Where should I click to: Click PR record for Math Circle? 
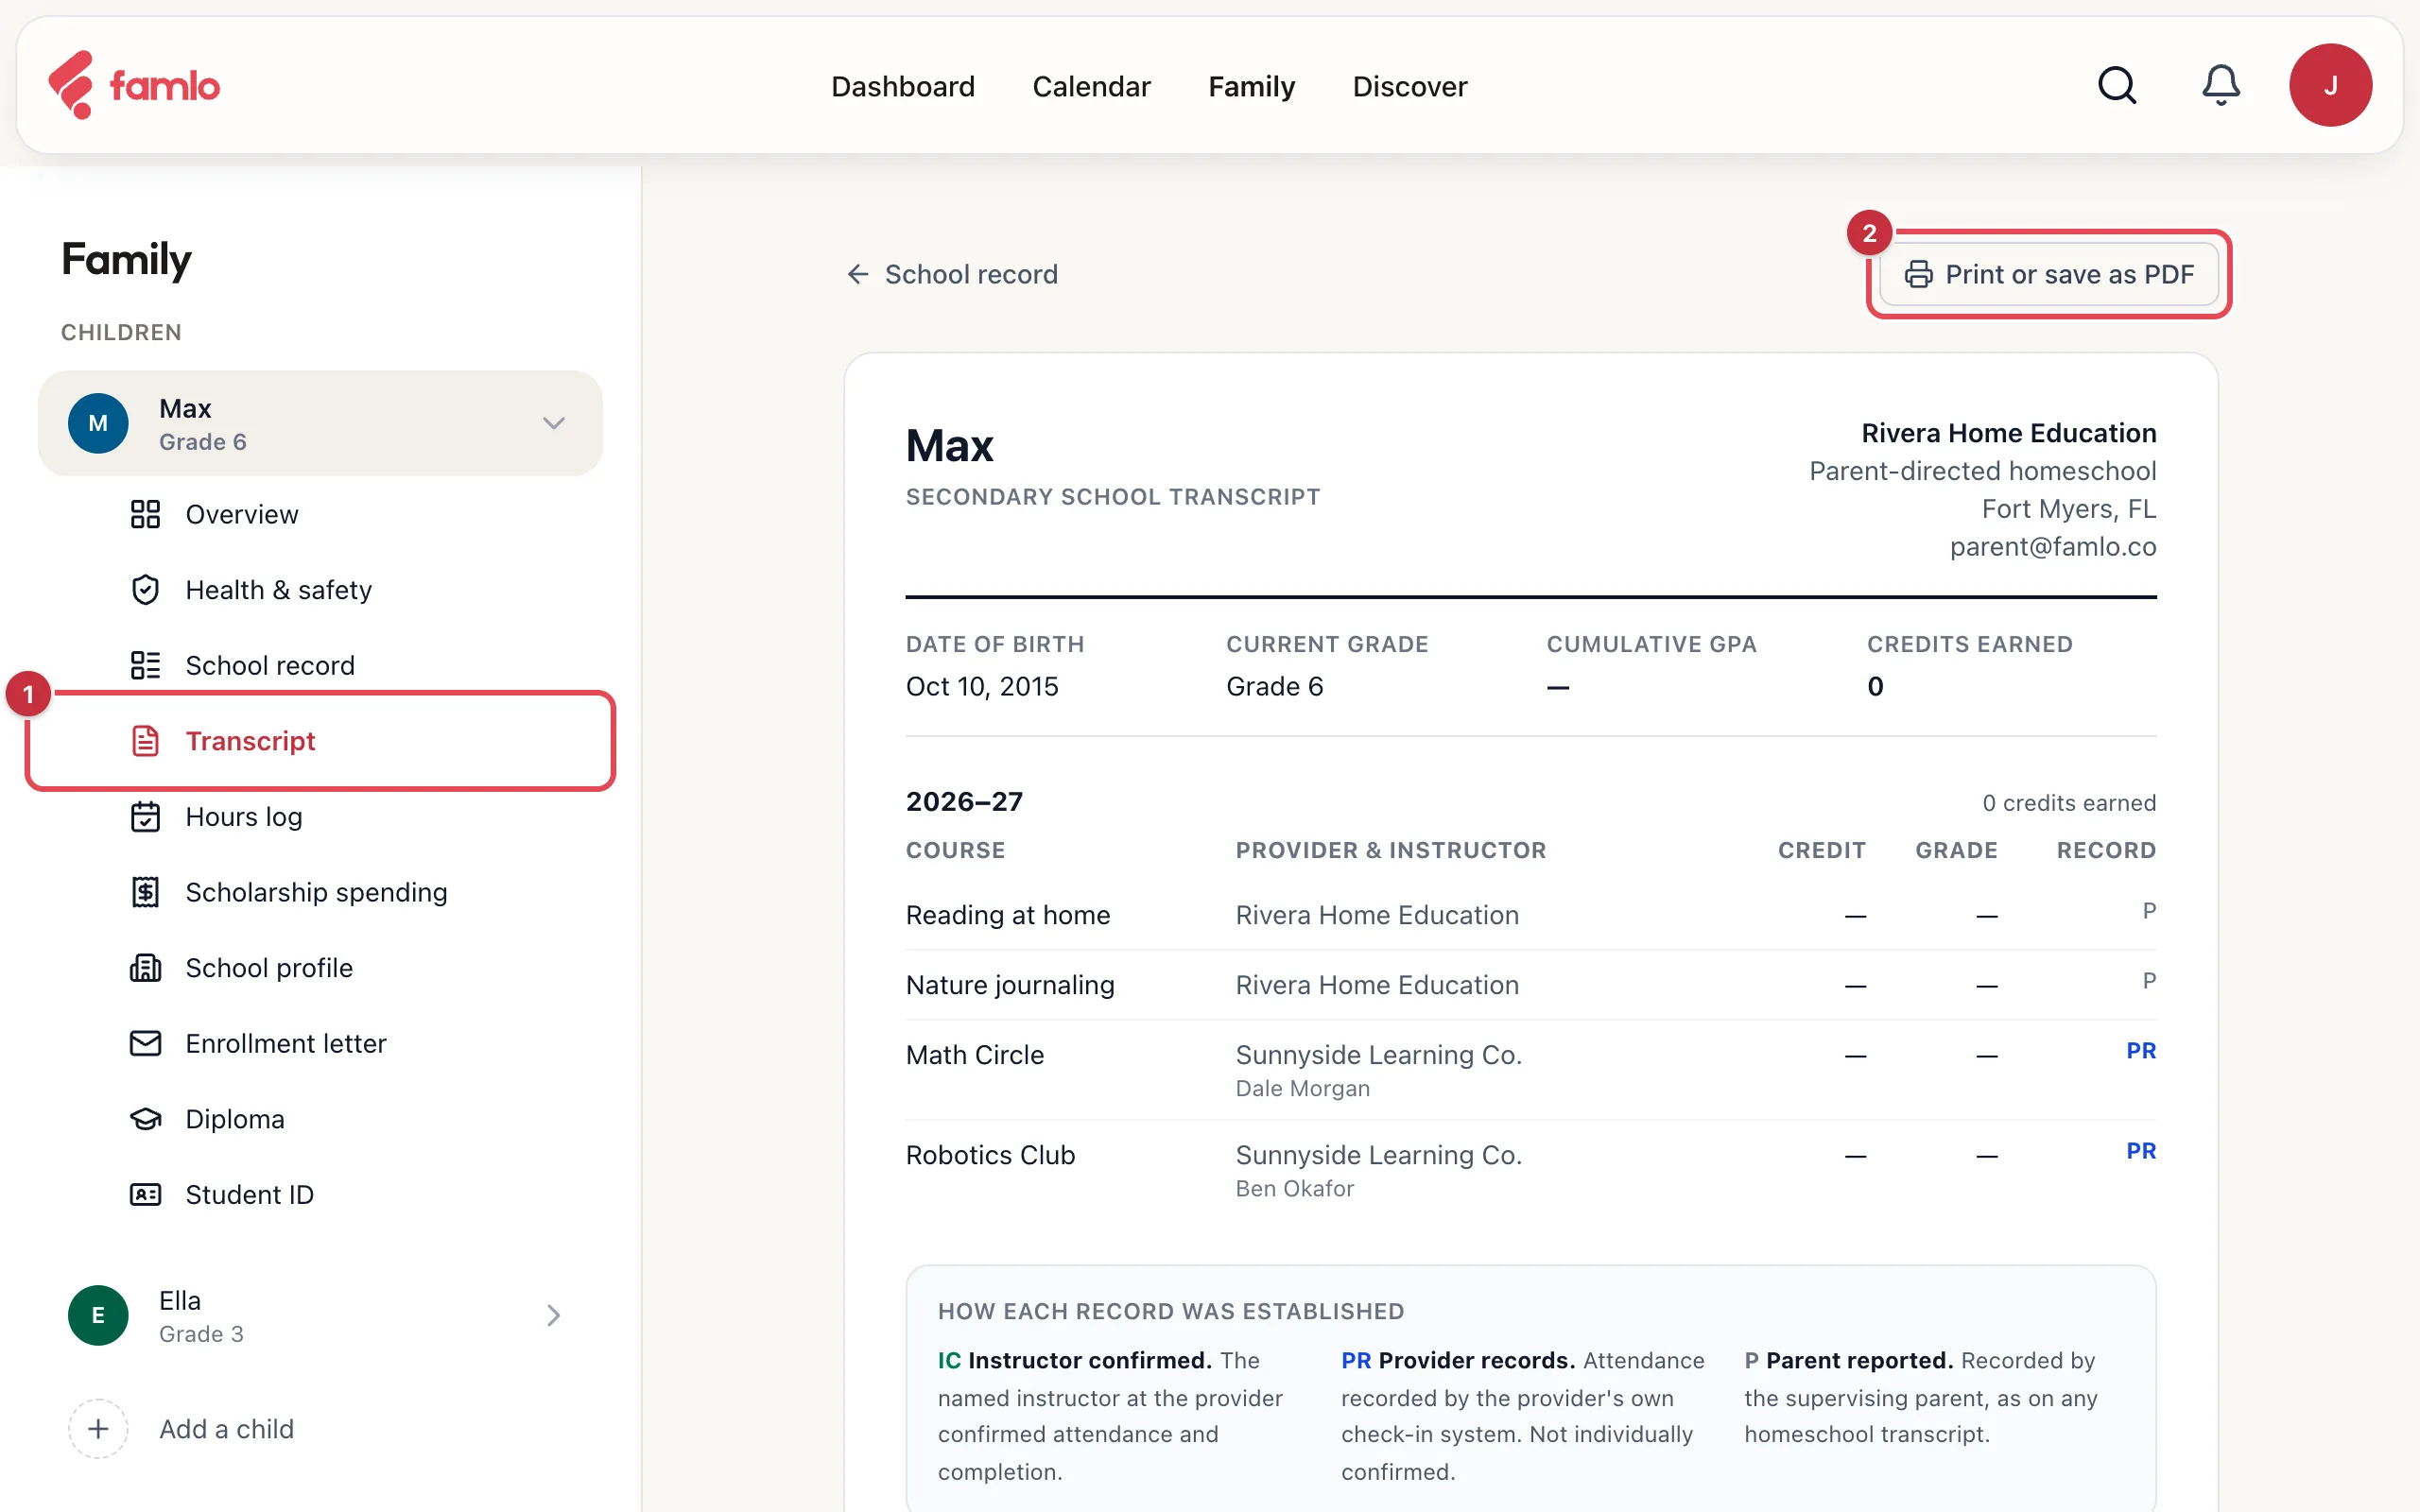[x=2141, y=1051]
